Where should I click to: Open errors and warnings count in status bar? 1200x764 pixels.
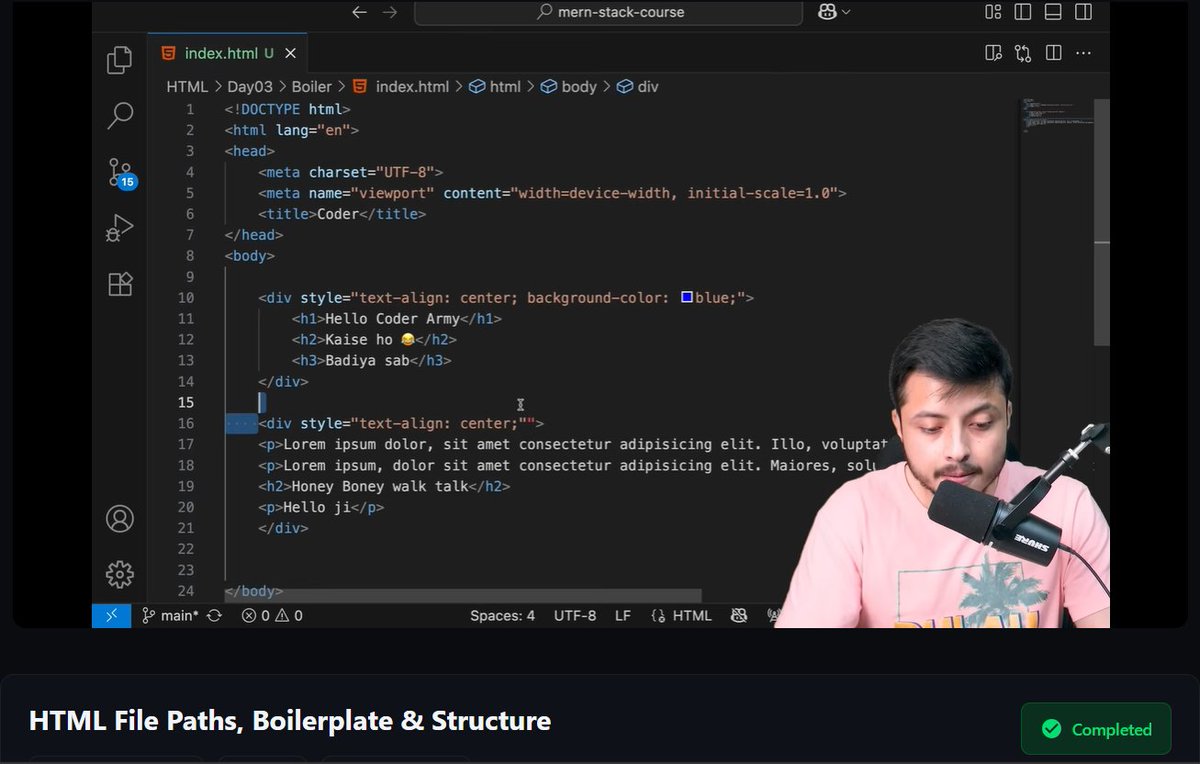pos(272,616)
